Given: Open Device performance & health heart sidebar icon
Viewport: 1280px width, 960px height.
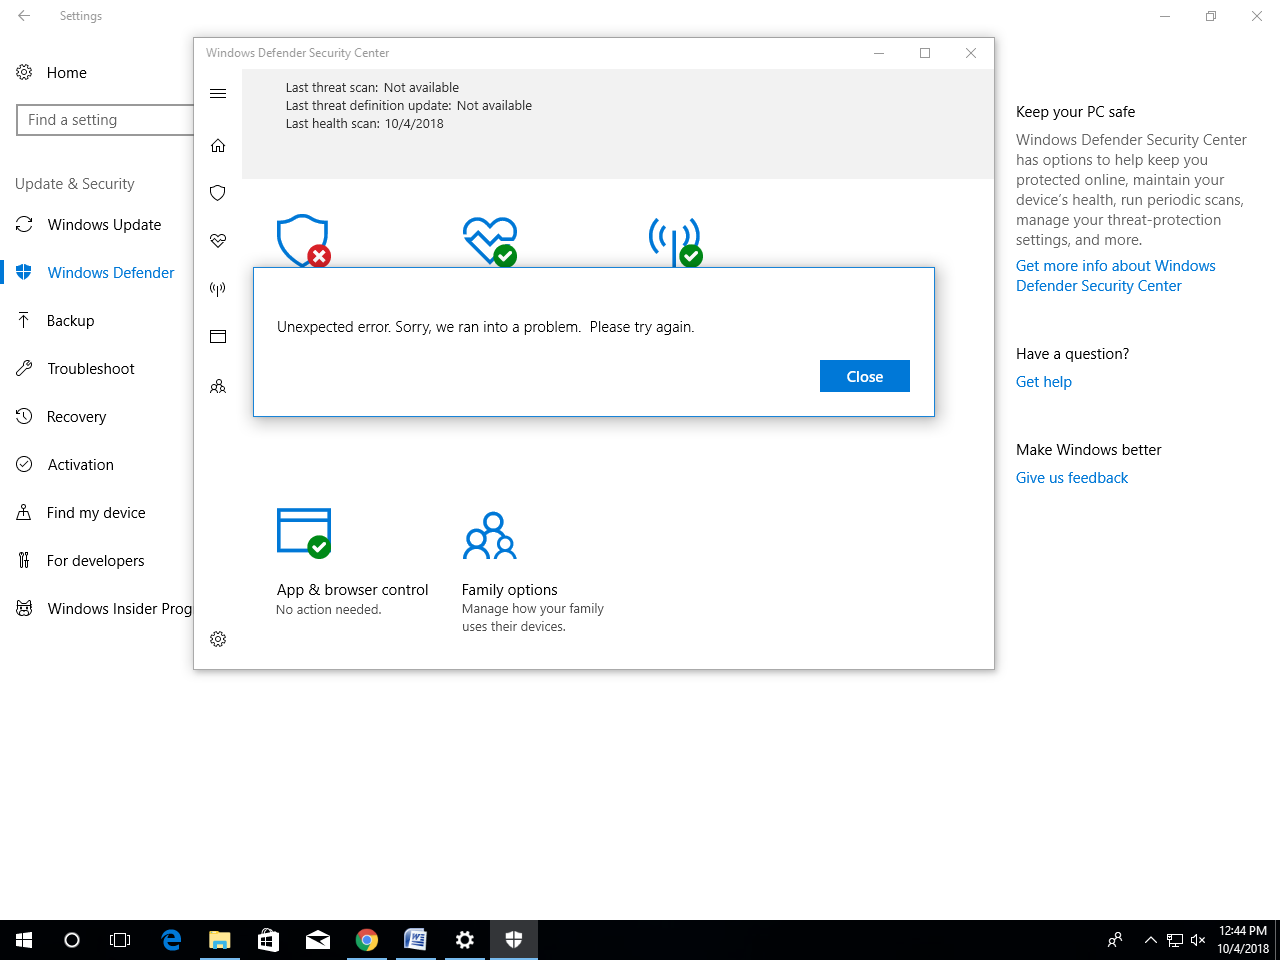Looking at the screenshot, I should click(x=218, y=241).
